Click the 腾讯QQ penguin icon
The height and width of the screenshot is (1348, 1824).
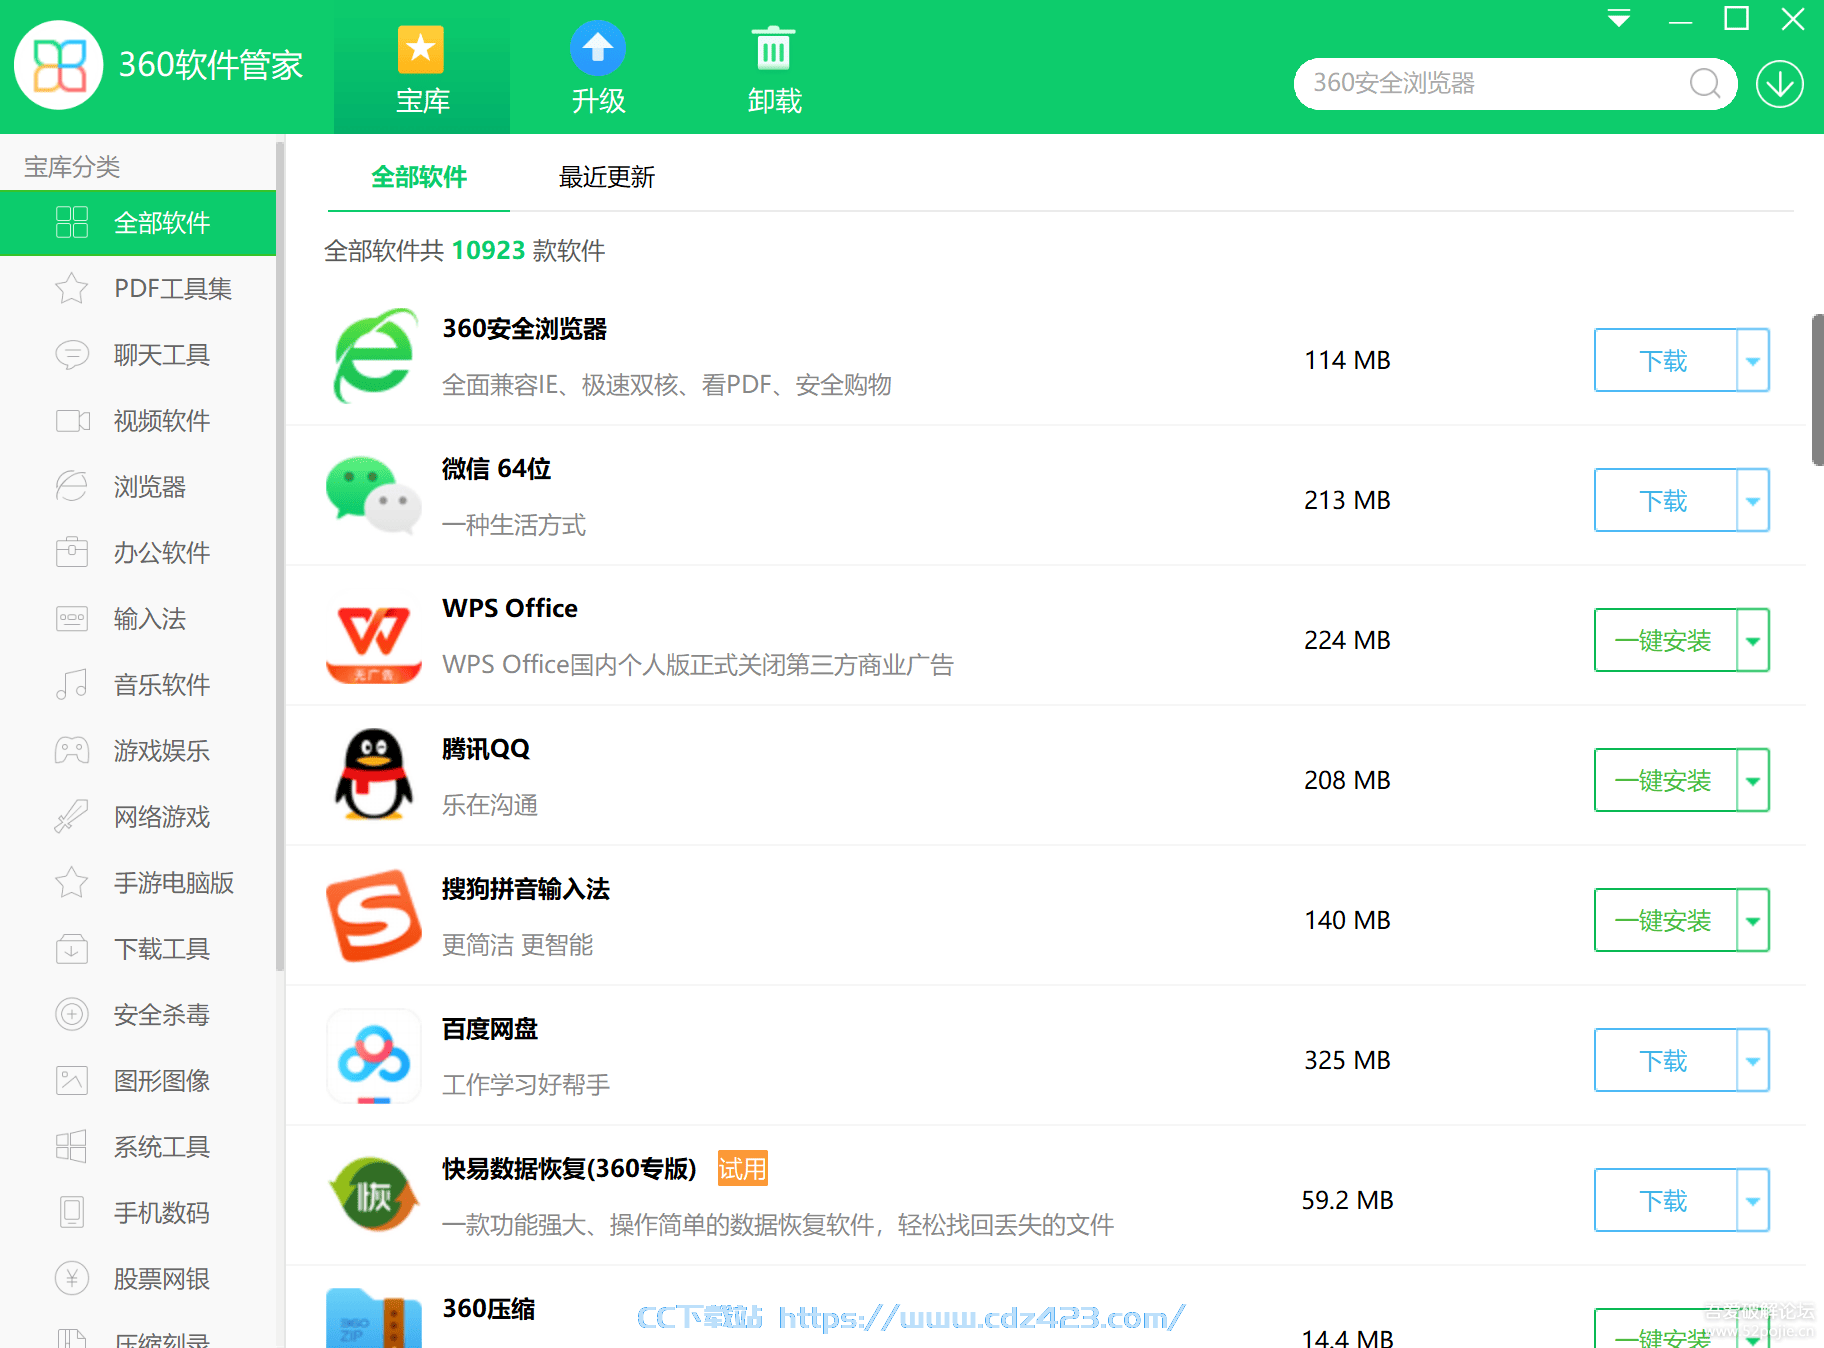pyautogui.click(x=374, y=774)
